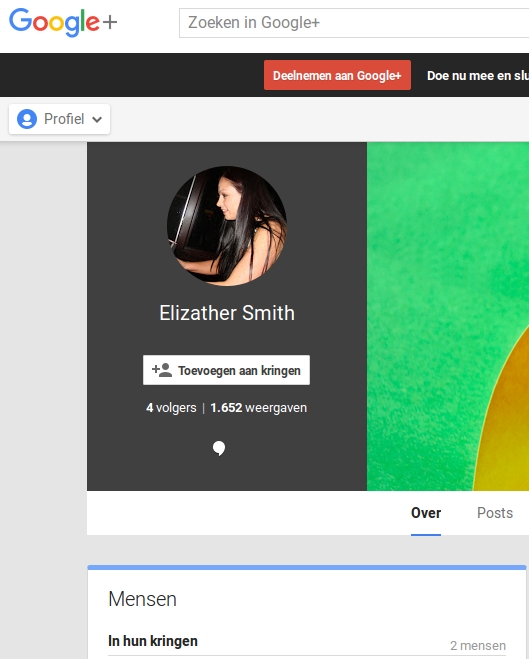Screen dimensions: 529x659
Task: Expand the Profiel dropdown chevron
Action: tap(97, 119)
